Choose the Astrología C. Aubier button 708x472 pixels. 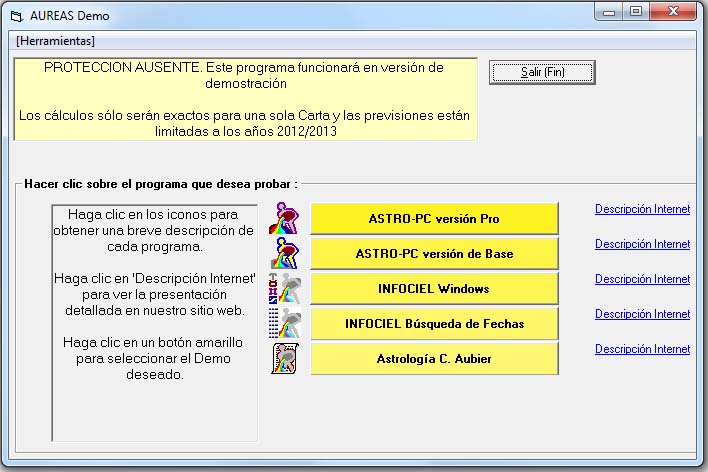tap(434, 359)
